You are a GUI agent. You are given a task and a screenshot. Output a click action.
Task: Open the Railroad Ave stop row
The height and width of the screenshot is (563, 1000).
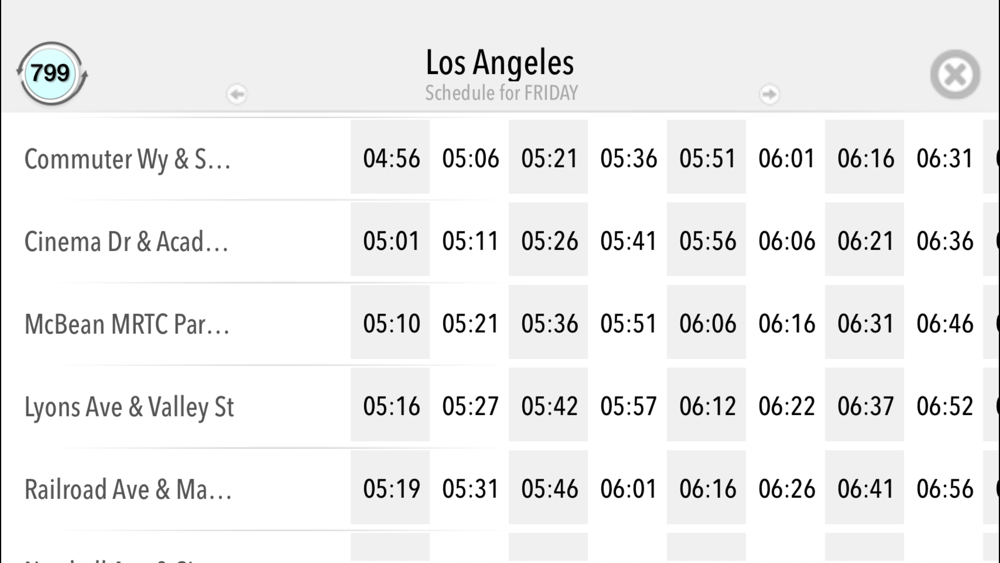(x=128, y=490)
